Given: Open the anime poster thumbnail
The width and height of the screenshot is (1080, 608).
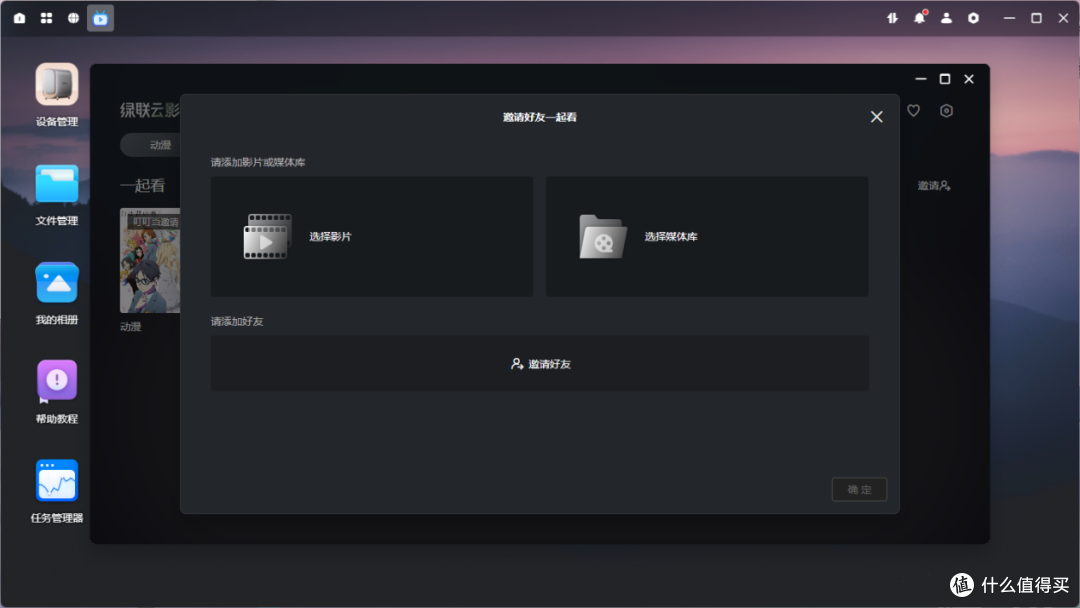Looking at the screenshot, I should (150, 260).
